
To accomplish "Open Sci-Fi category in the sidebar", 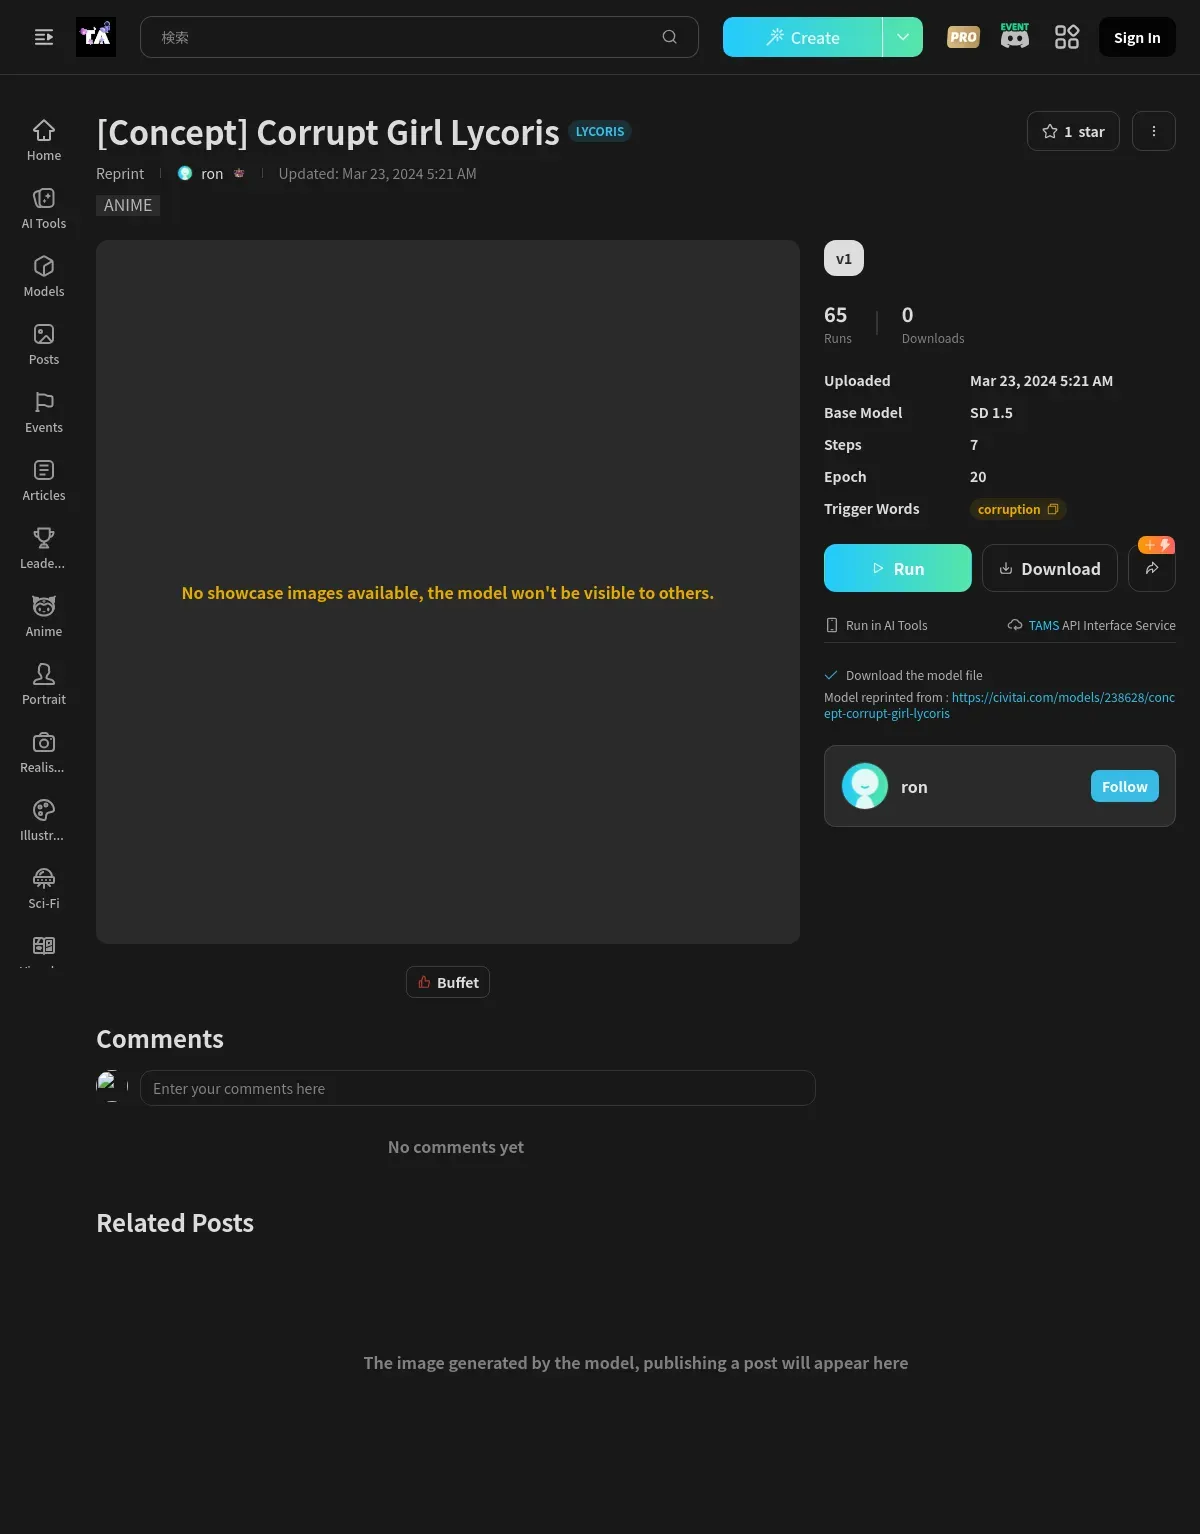I will 44,889.
